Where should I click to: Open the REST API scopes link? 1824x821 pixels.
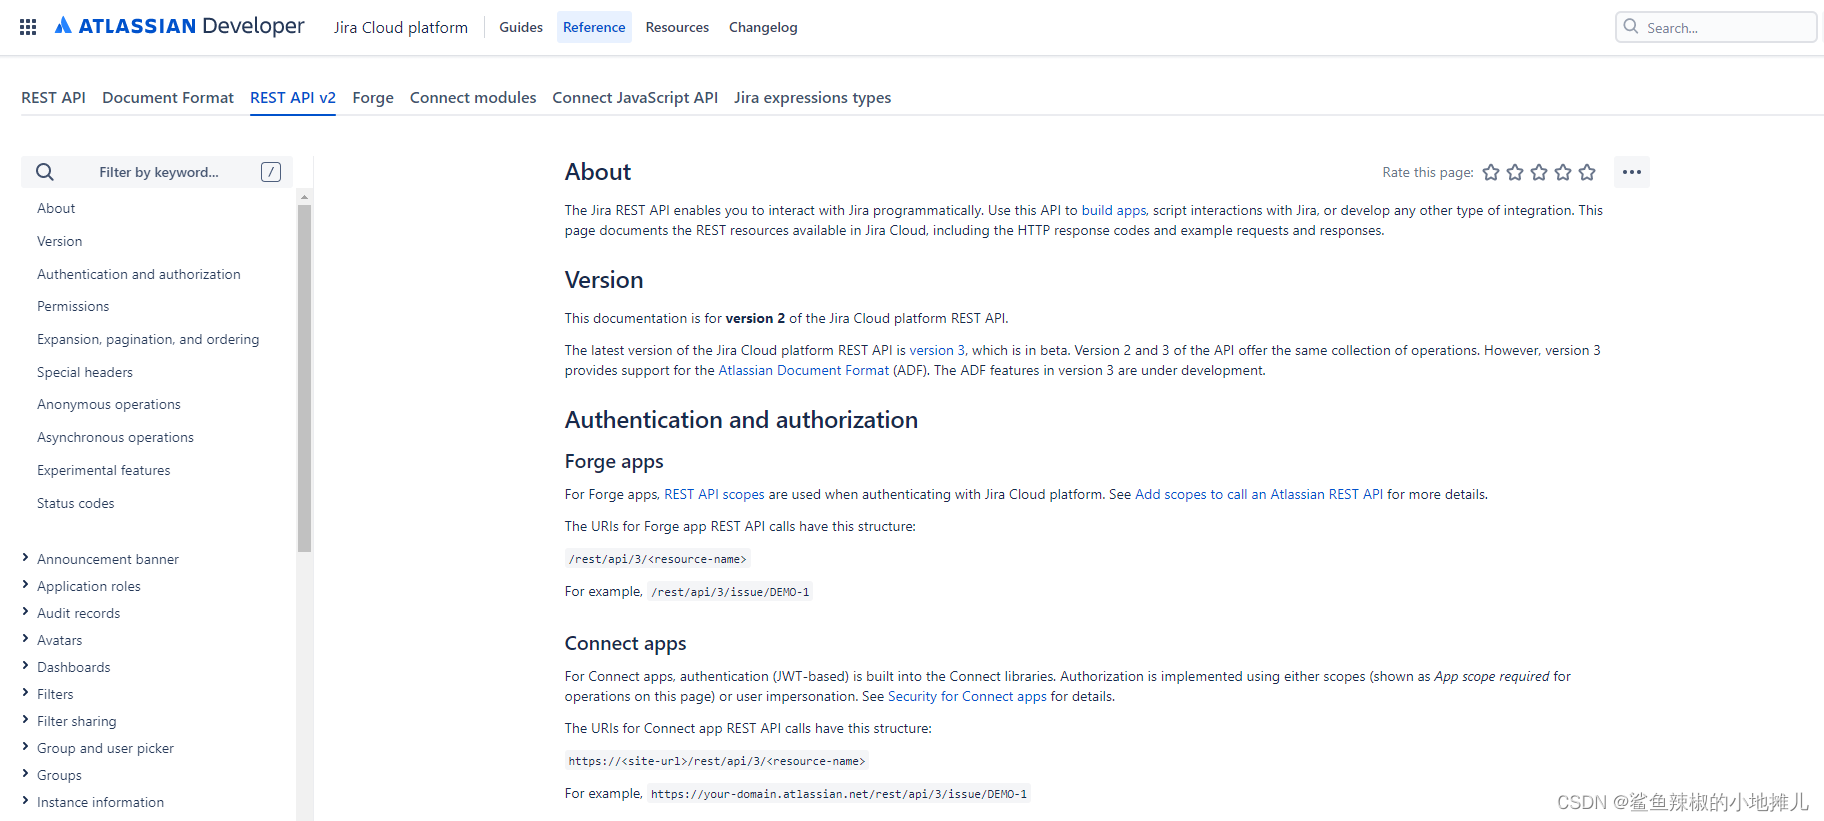pyautogui.click(x=714, y=494)
